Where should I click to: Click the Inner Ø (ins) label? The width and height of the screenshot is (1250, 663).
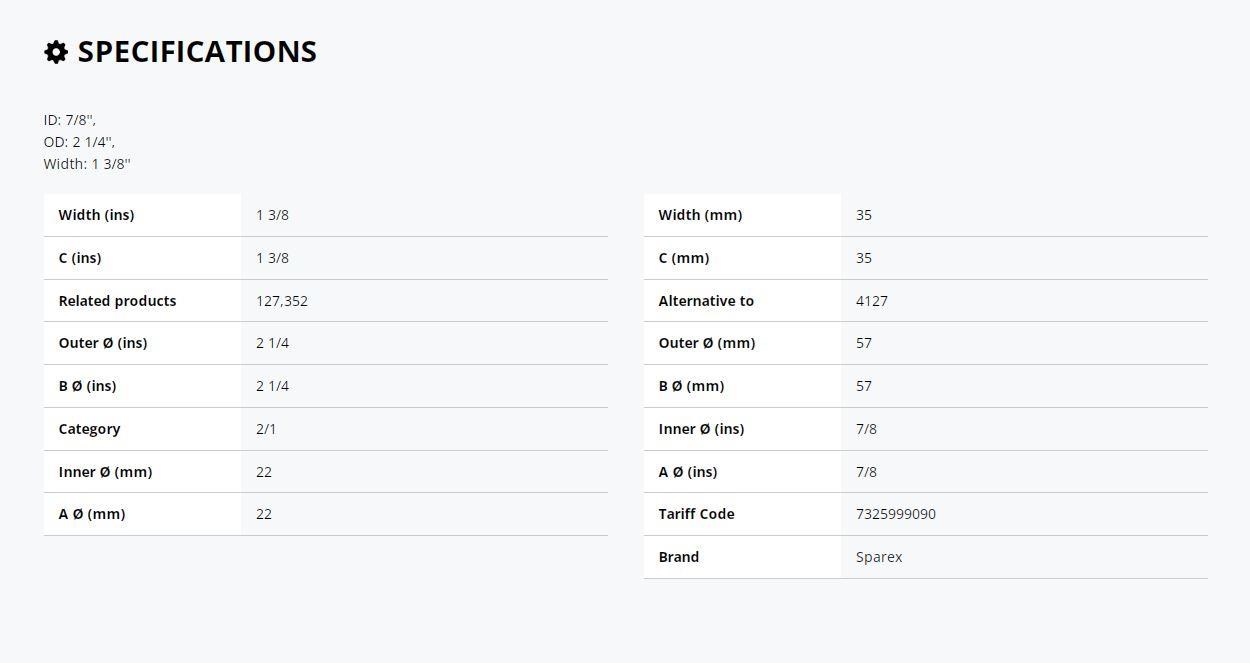701,429
